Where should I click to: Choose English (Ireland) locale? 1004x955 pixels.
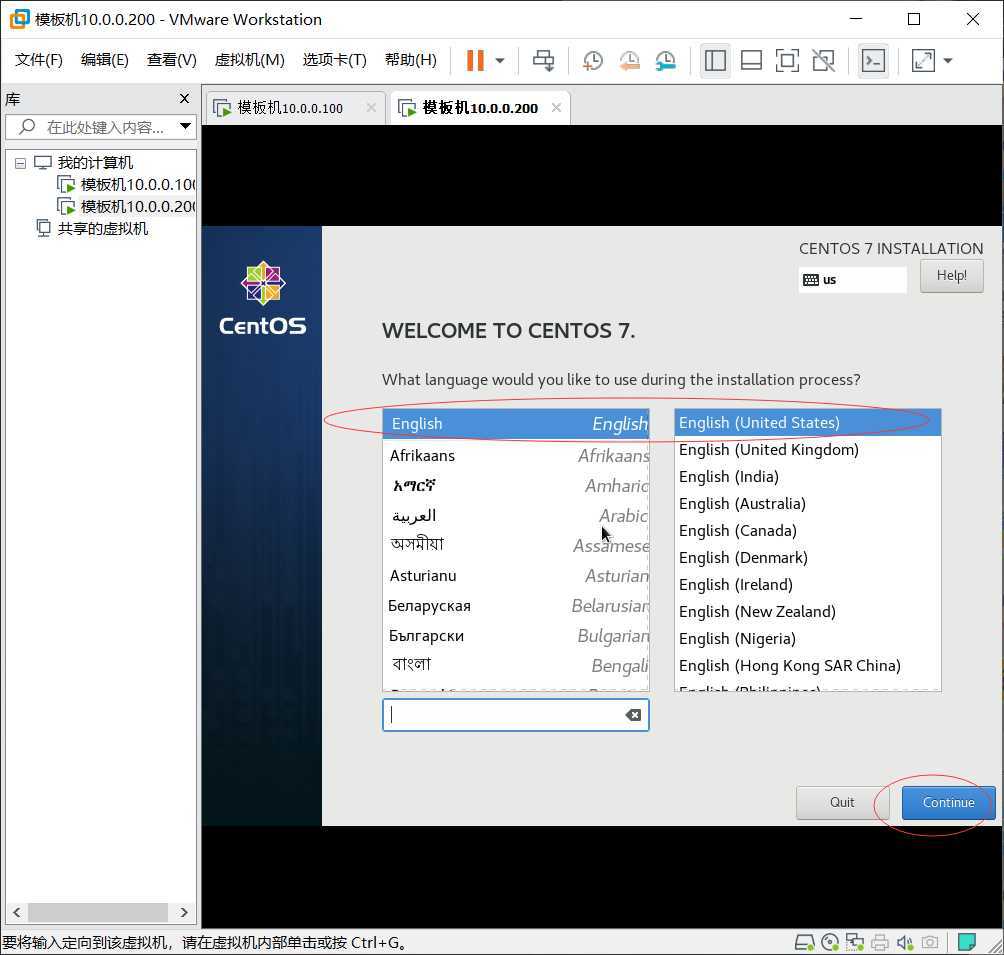point(808,584)
